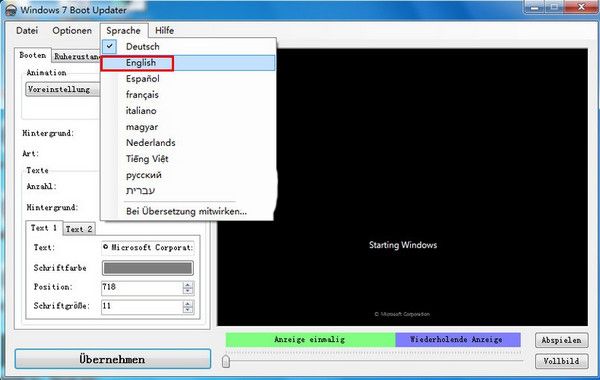Click the Text input field
This screenshot has width=600, height=380.
click(x=148, y=248)
